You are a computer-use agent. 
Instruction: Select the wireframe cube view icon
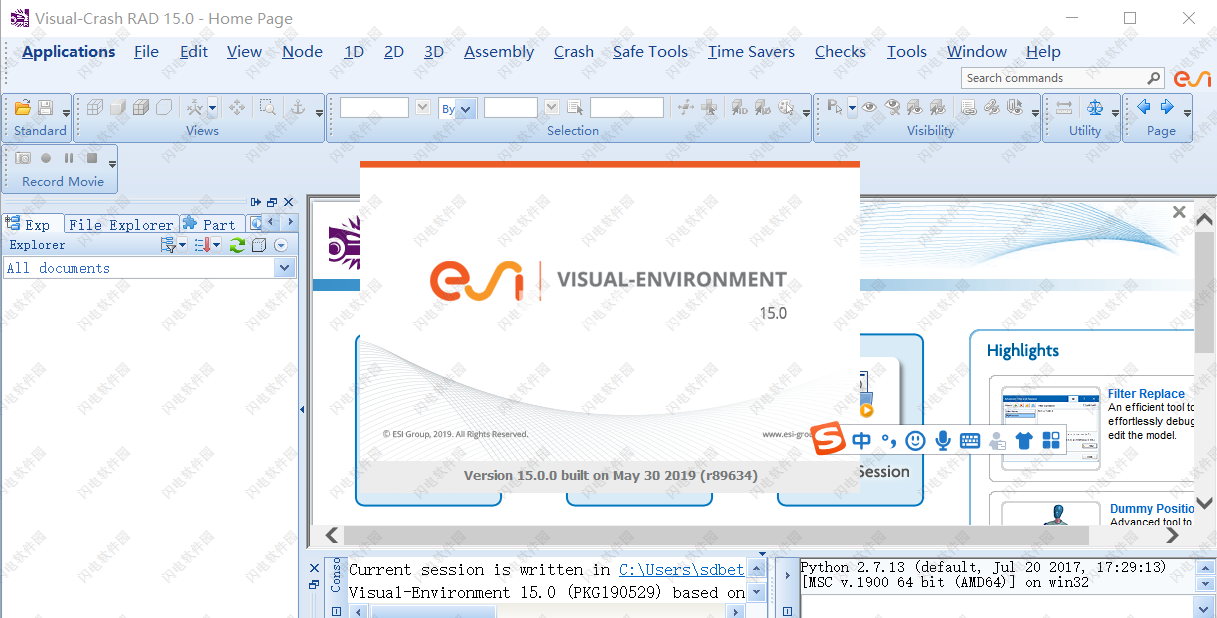click(96, 107)
